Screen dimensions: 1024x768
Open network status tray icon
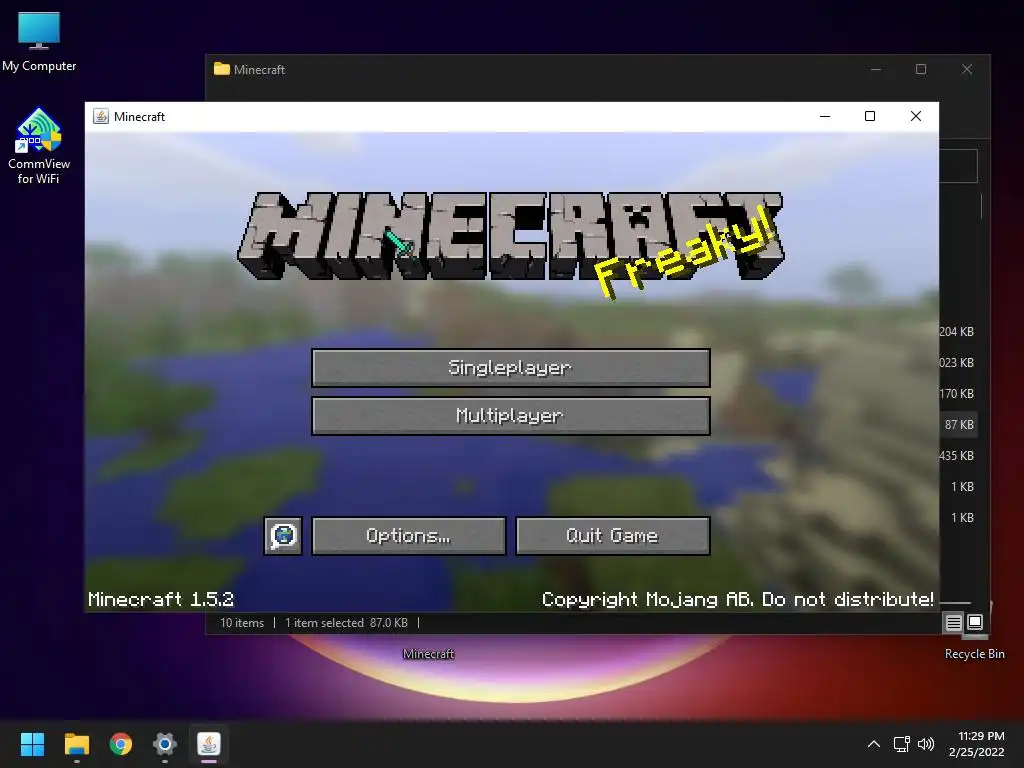[902, 744]
